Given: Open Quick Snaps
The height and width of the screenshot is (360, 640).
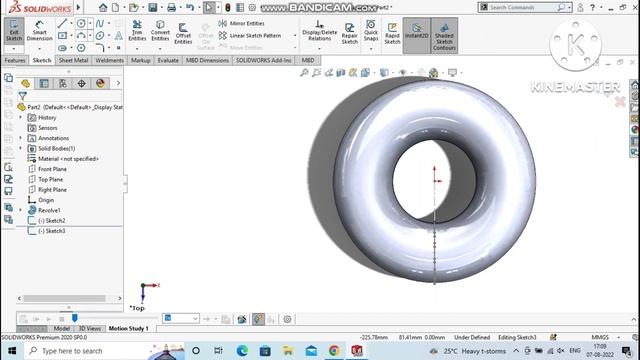Looking at the screenshot, I should 371,31.
